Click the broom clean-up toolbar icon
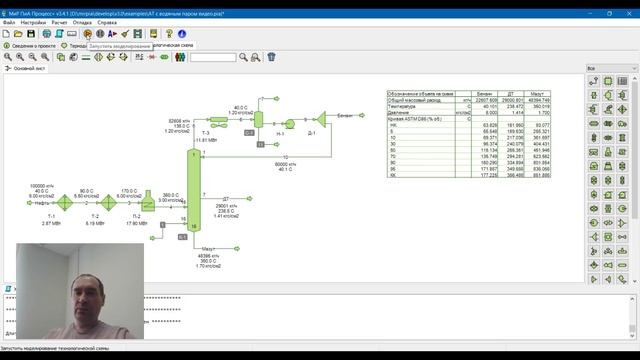This screenshot has height=360, width=640. click(x=125, y=34)
